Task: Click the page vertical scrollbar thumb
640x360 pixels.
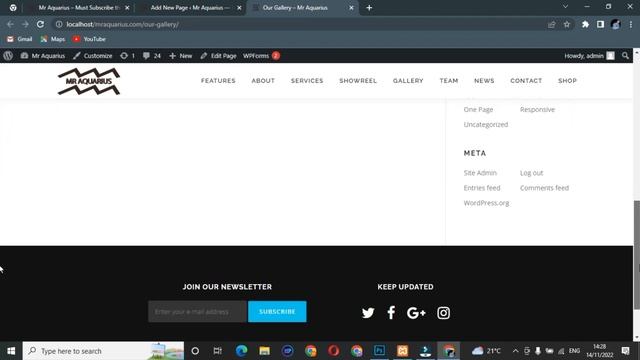Action: [x=636, y=255]
